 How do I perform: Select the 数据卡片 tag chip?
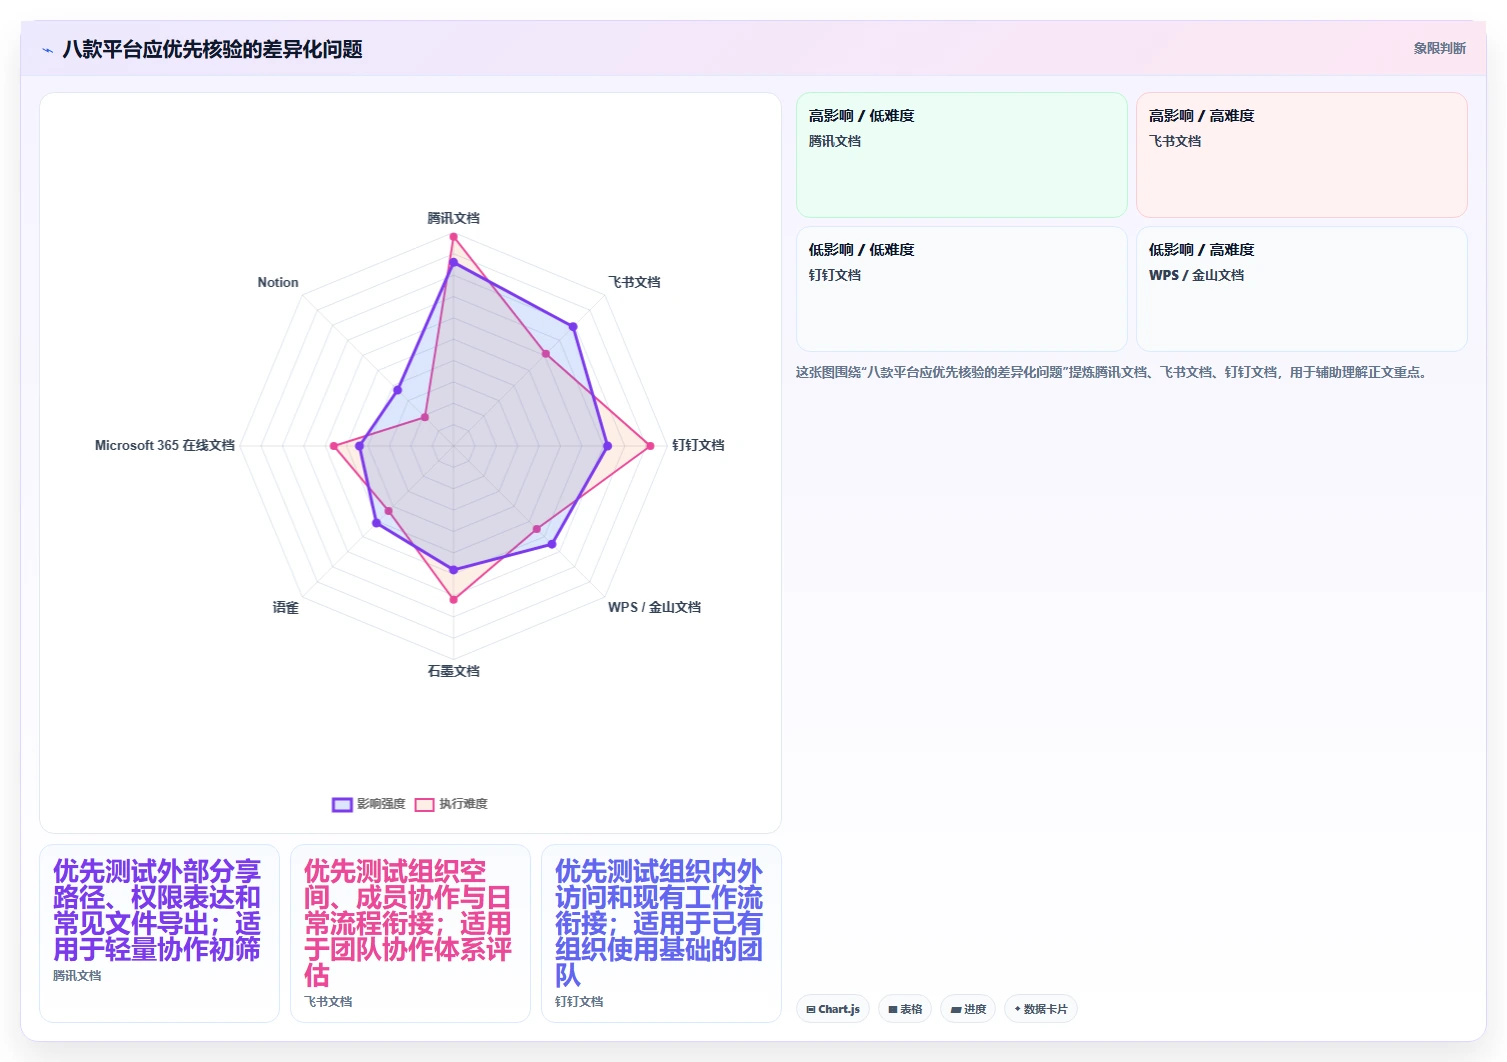click(x=1040, y=1009)
